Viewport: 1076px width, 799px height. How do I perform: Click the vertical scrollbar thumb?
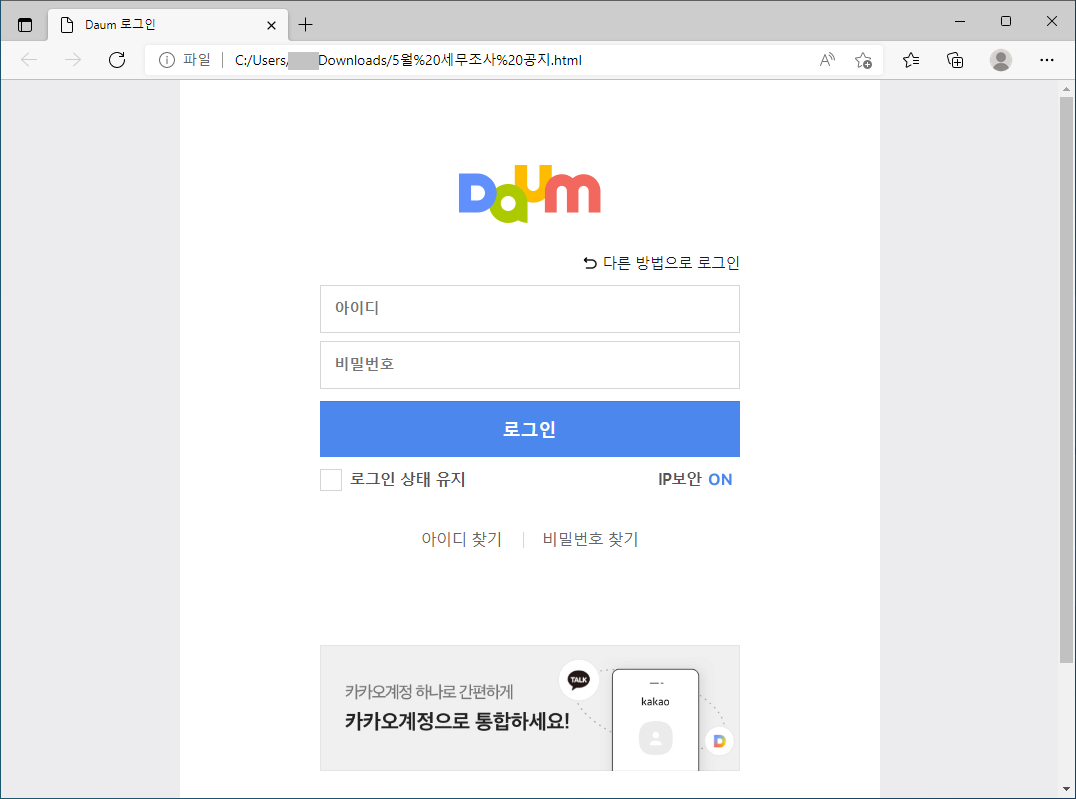1066,380
